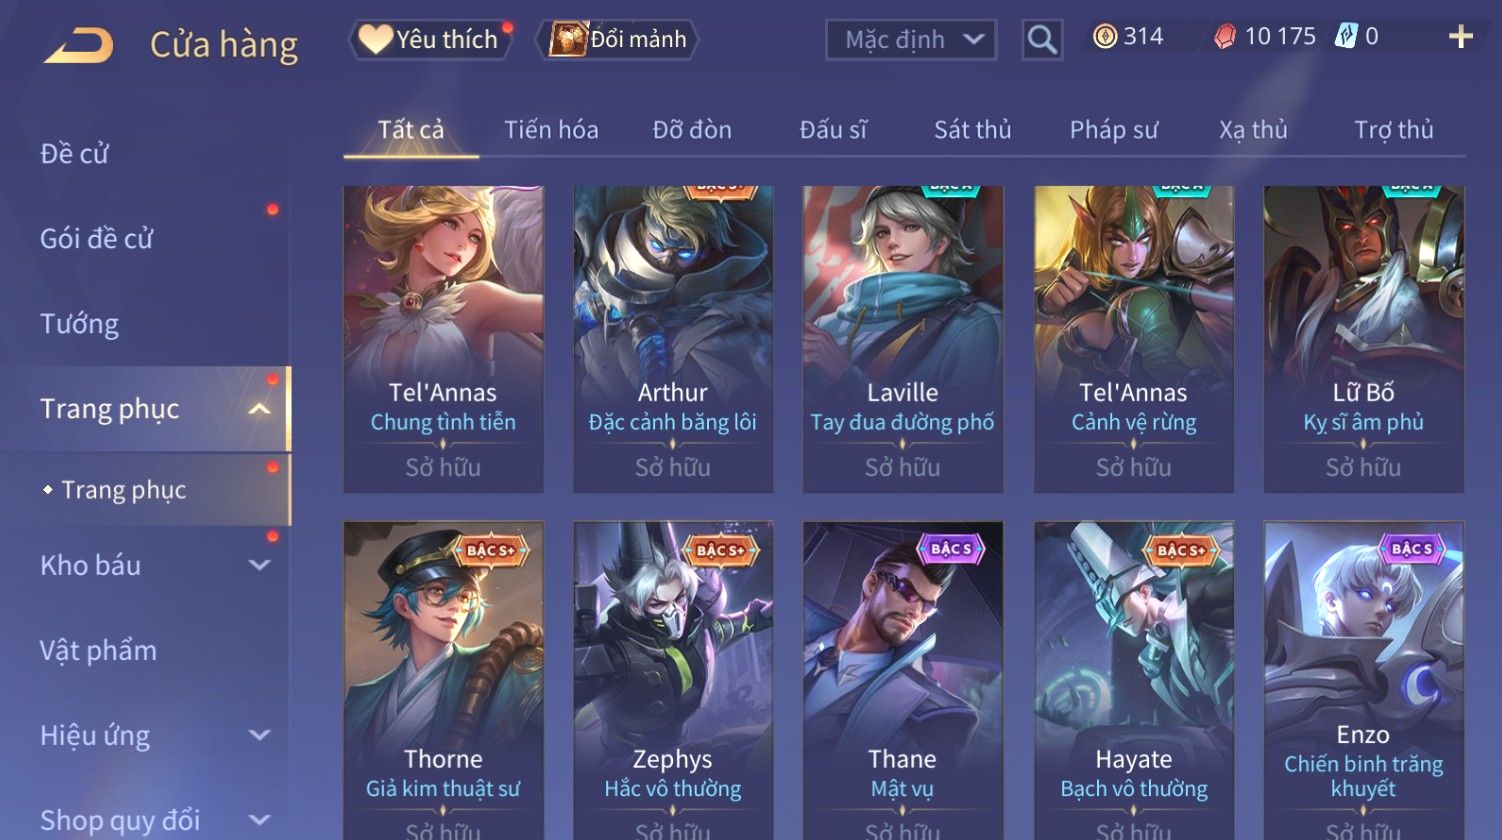Image resolution: width=1502 pixels, height=840 pixels.
Task: Collapse the Trang phục sidebar section
Action: 260,409
